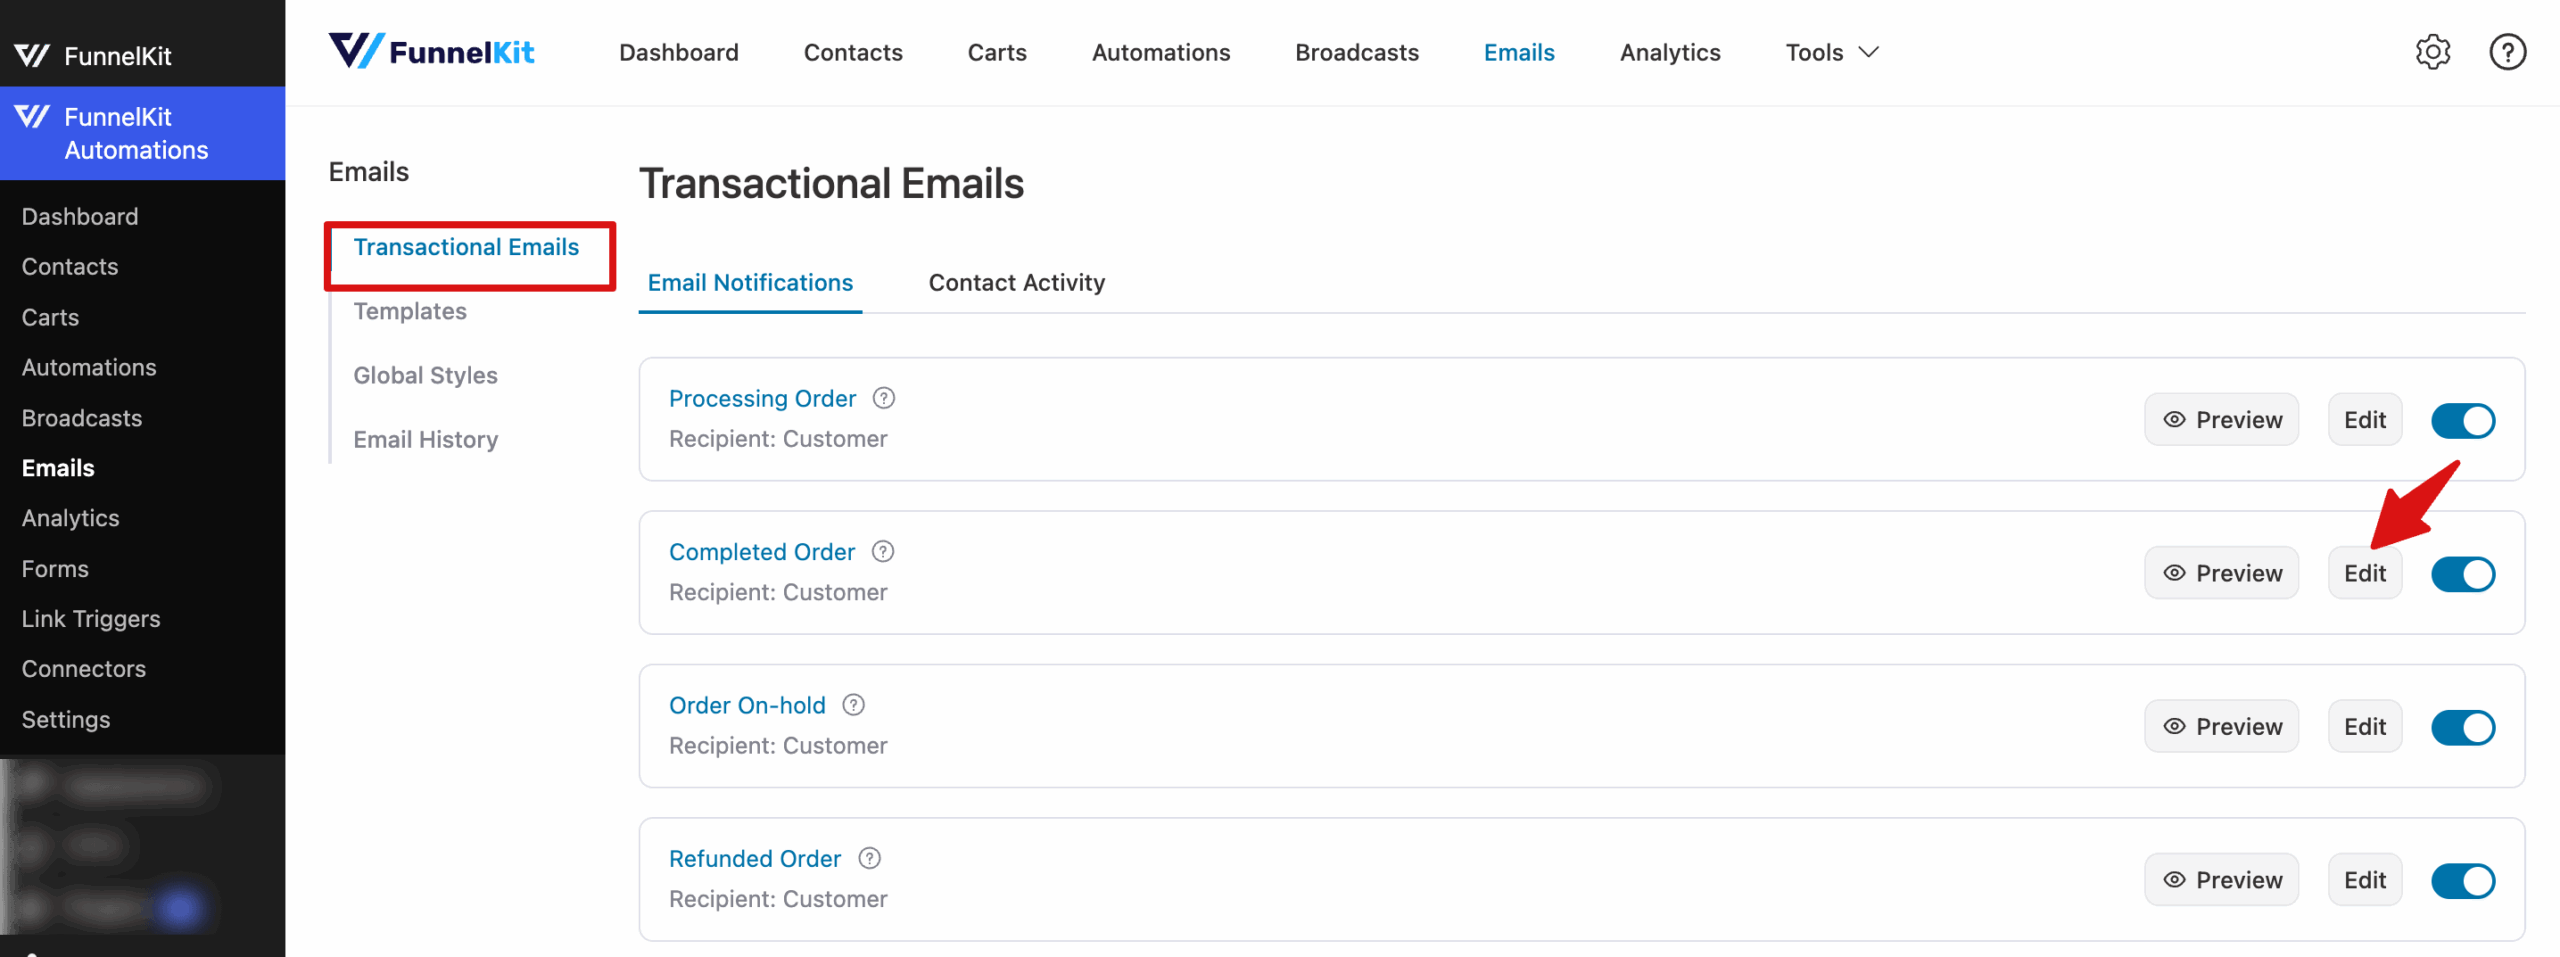This screenshot has height=957, width=2560.
Task: Disable the Processing Order email toggle
Action: pos(2462,420)
